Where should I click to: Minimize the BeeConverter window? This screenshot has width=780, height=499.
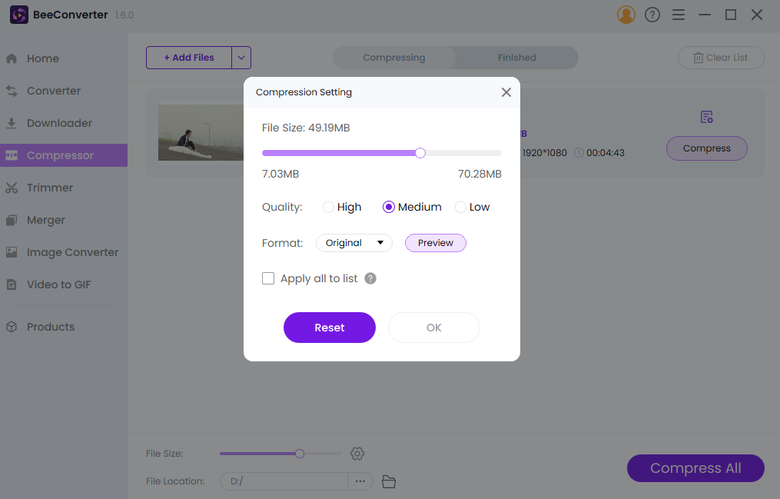(704, 15)
